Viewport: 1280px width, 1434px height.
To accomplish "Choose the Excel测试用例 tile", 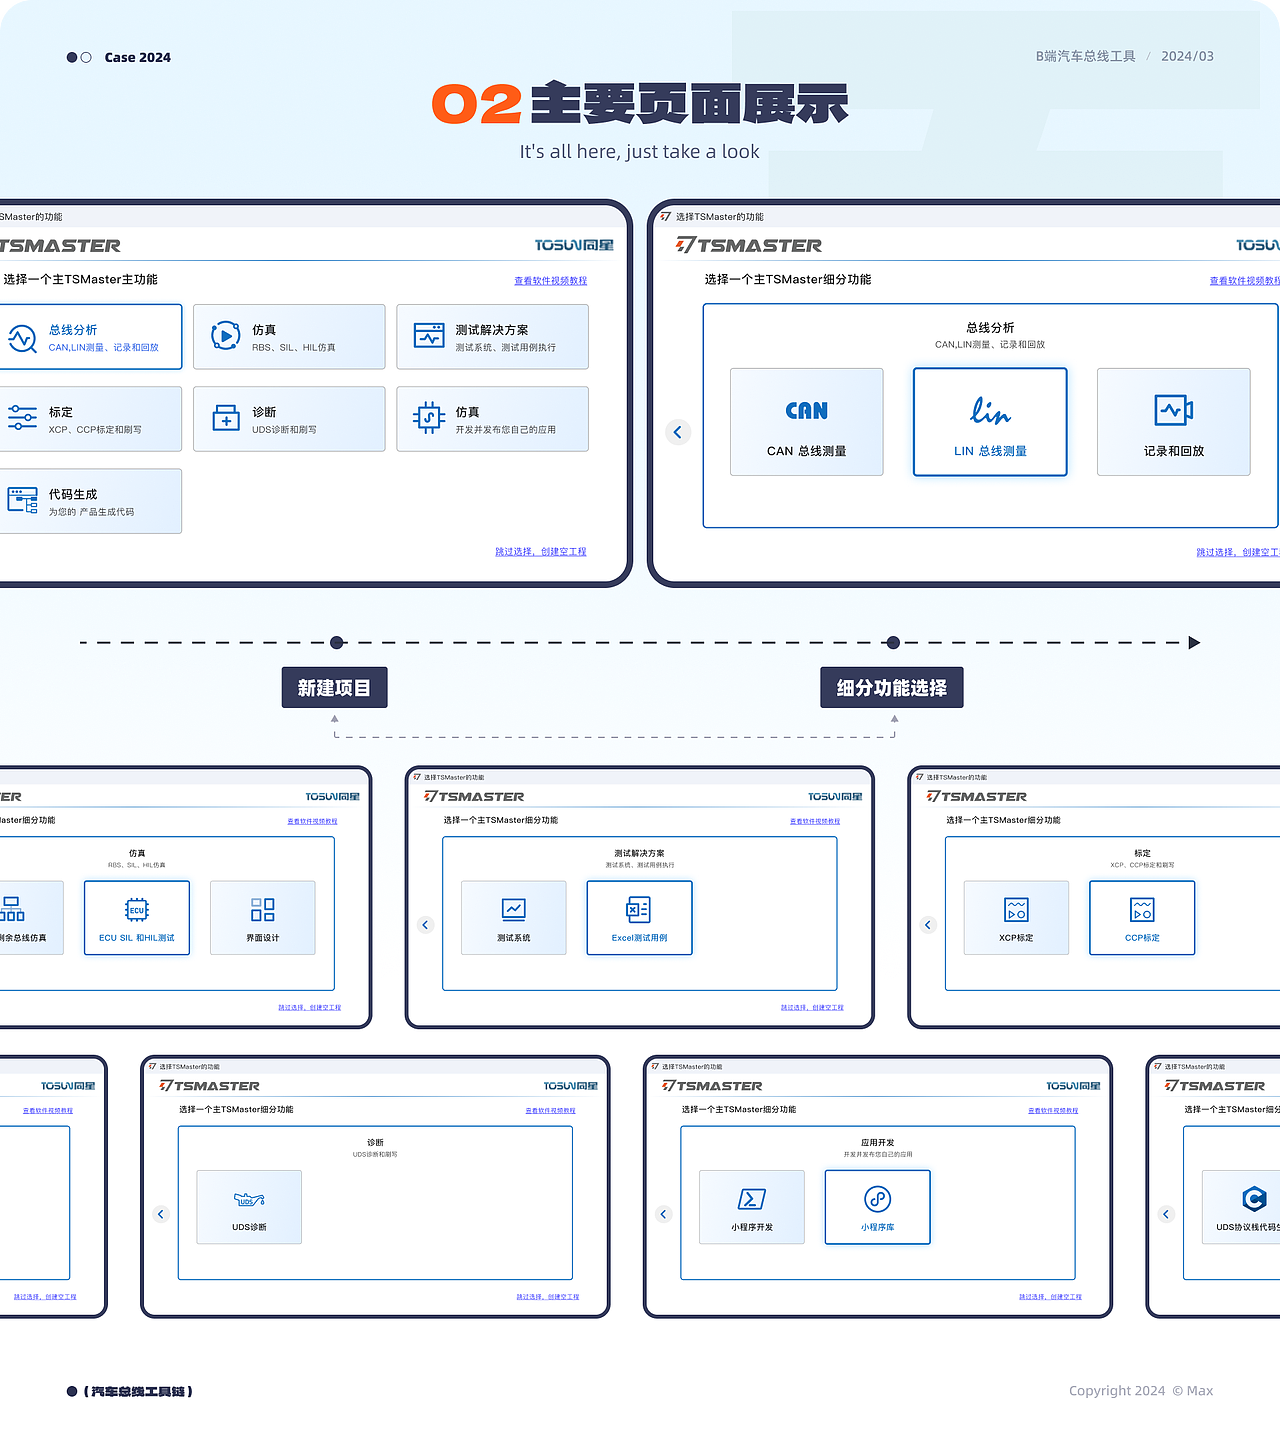I will pyautogui.click(x=640, y=918).
